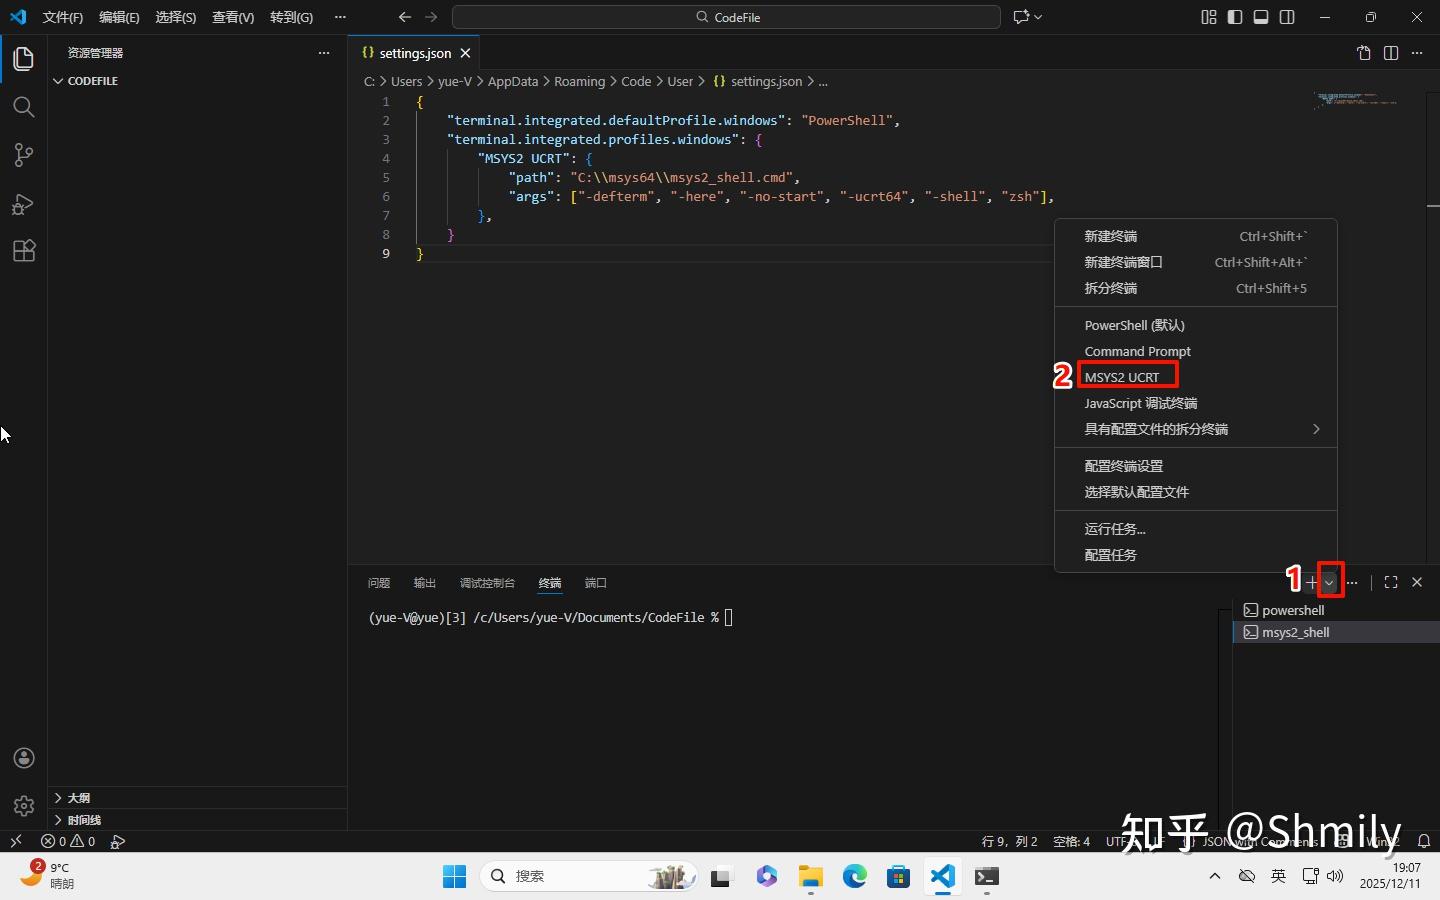
Task: Click the new terminal plus icon
Action: (x=1311, y=582)
